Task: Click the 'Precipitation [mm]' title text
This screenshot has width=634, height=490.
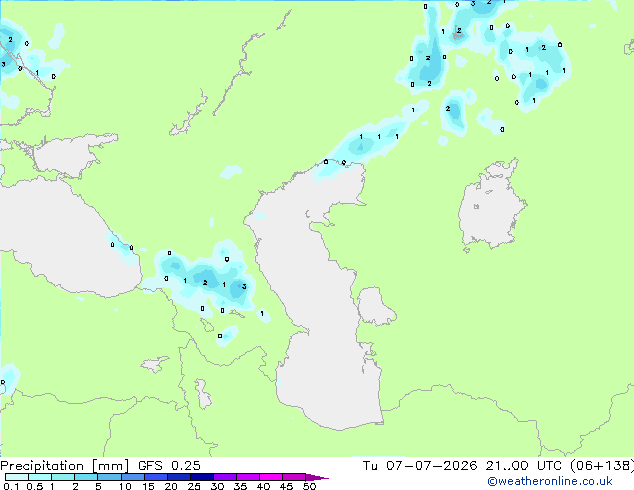Action: click(x=64, y=466)
